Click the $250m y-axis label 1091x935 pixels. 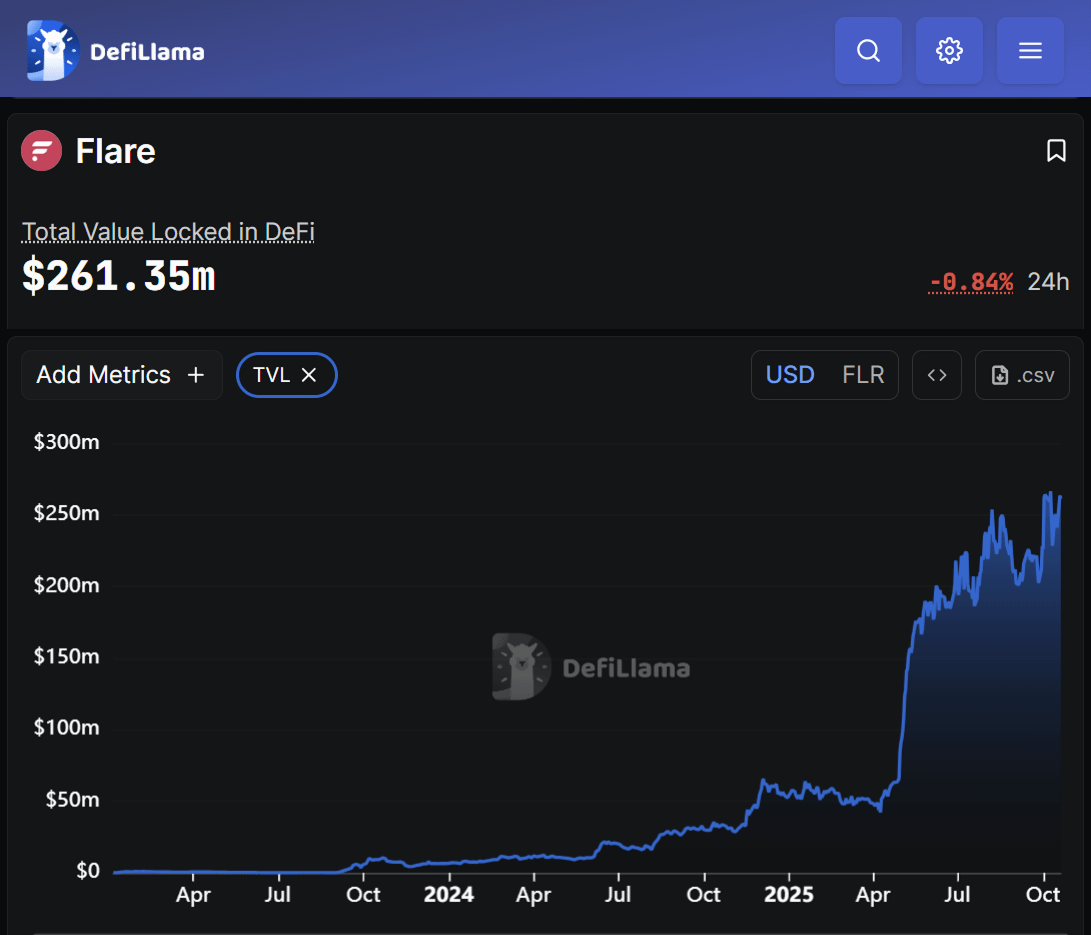[67, 513]
